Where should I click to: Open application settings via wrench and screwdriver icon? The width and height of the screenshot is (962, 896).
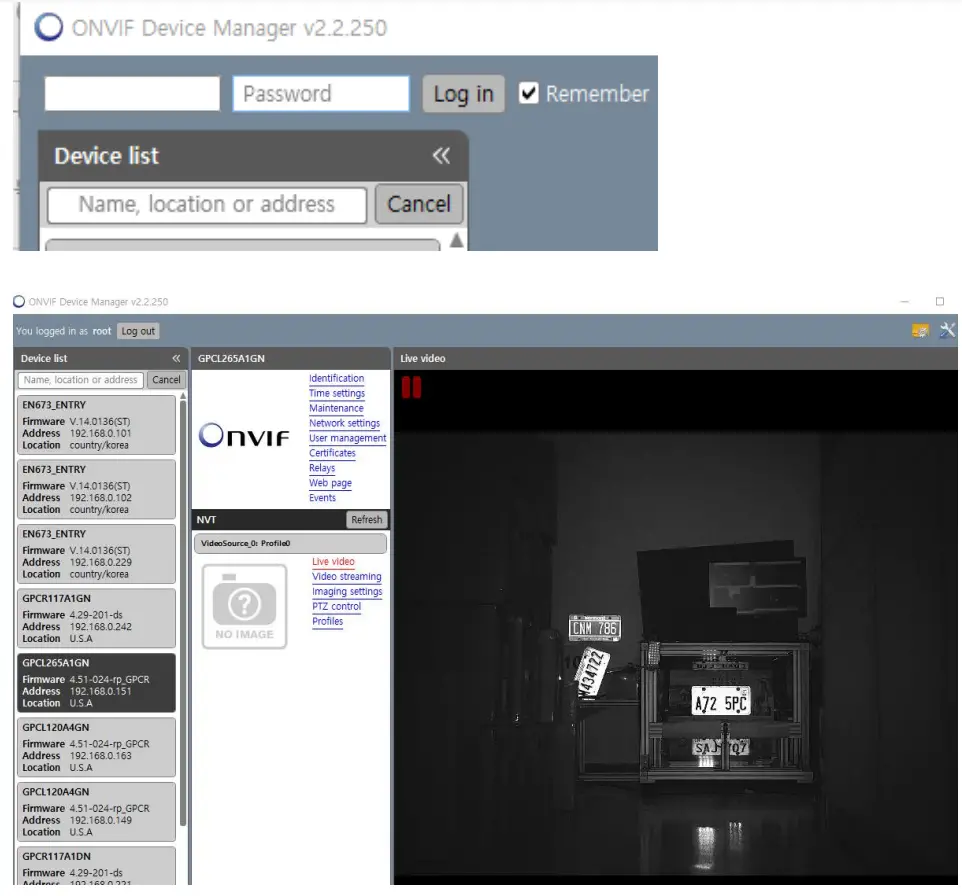[948, 330]
